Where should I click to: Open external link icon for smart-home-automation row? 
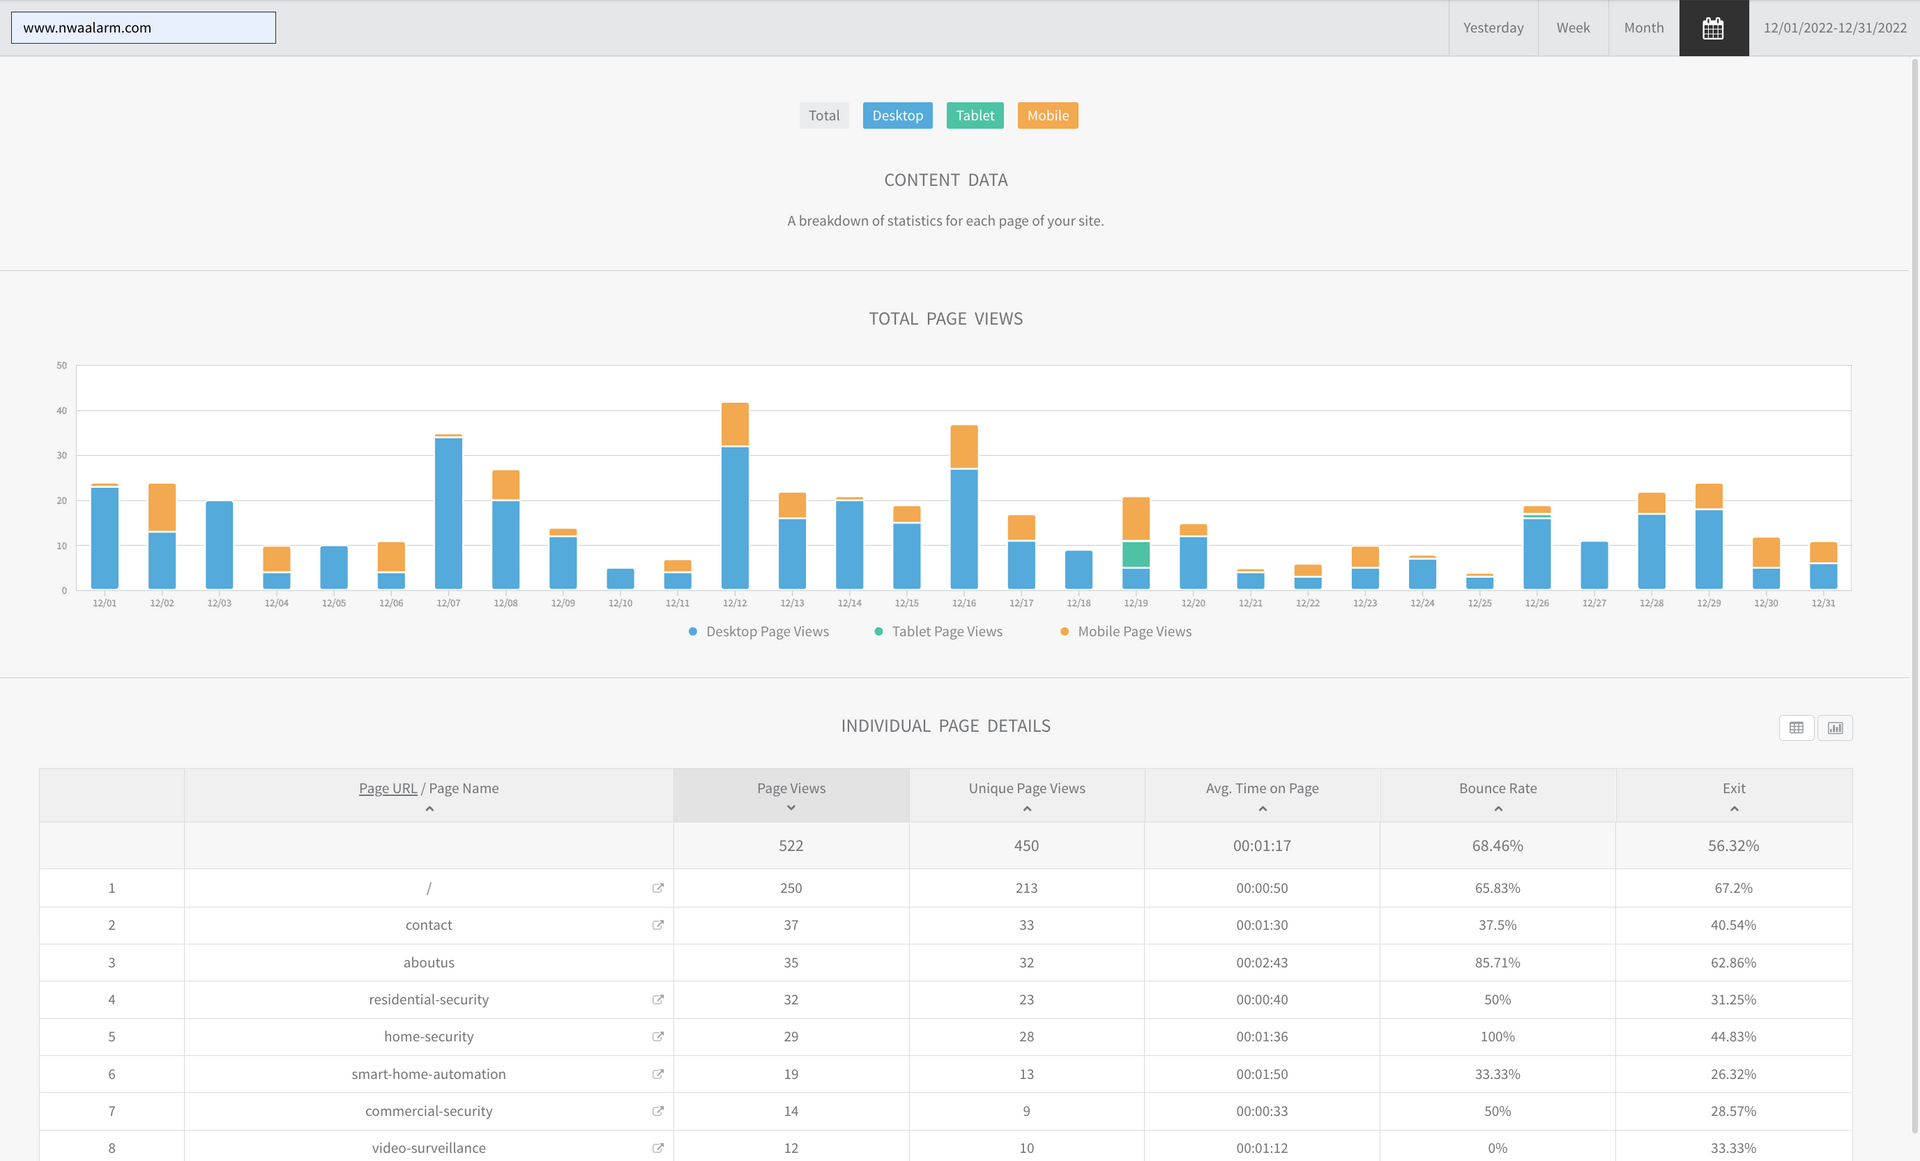pos(658,1074)
